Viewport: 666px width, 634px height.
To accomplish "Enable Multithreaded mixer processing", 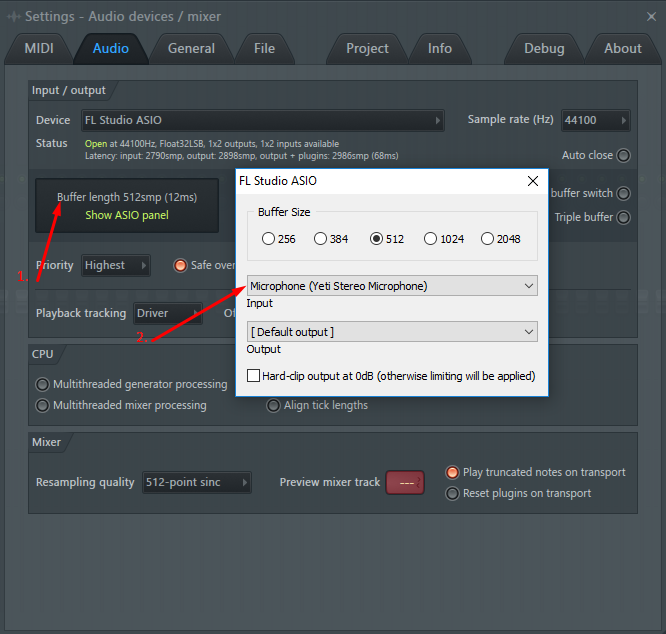I will pyautogui.click(x=42, y=405).
